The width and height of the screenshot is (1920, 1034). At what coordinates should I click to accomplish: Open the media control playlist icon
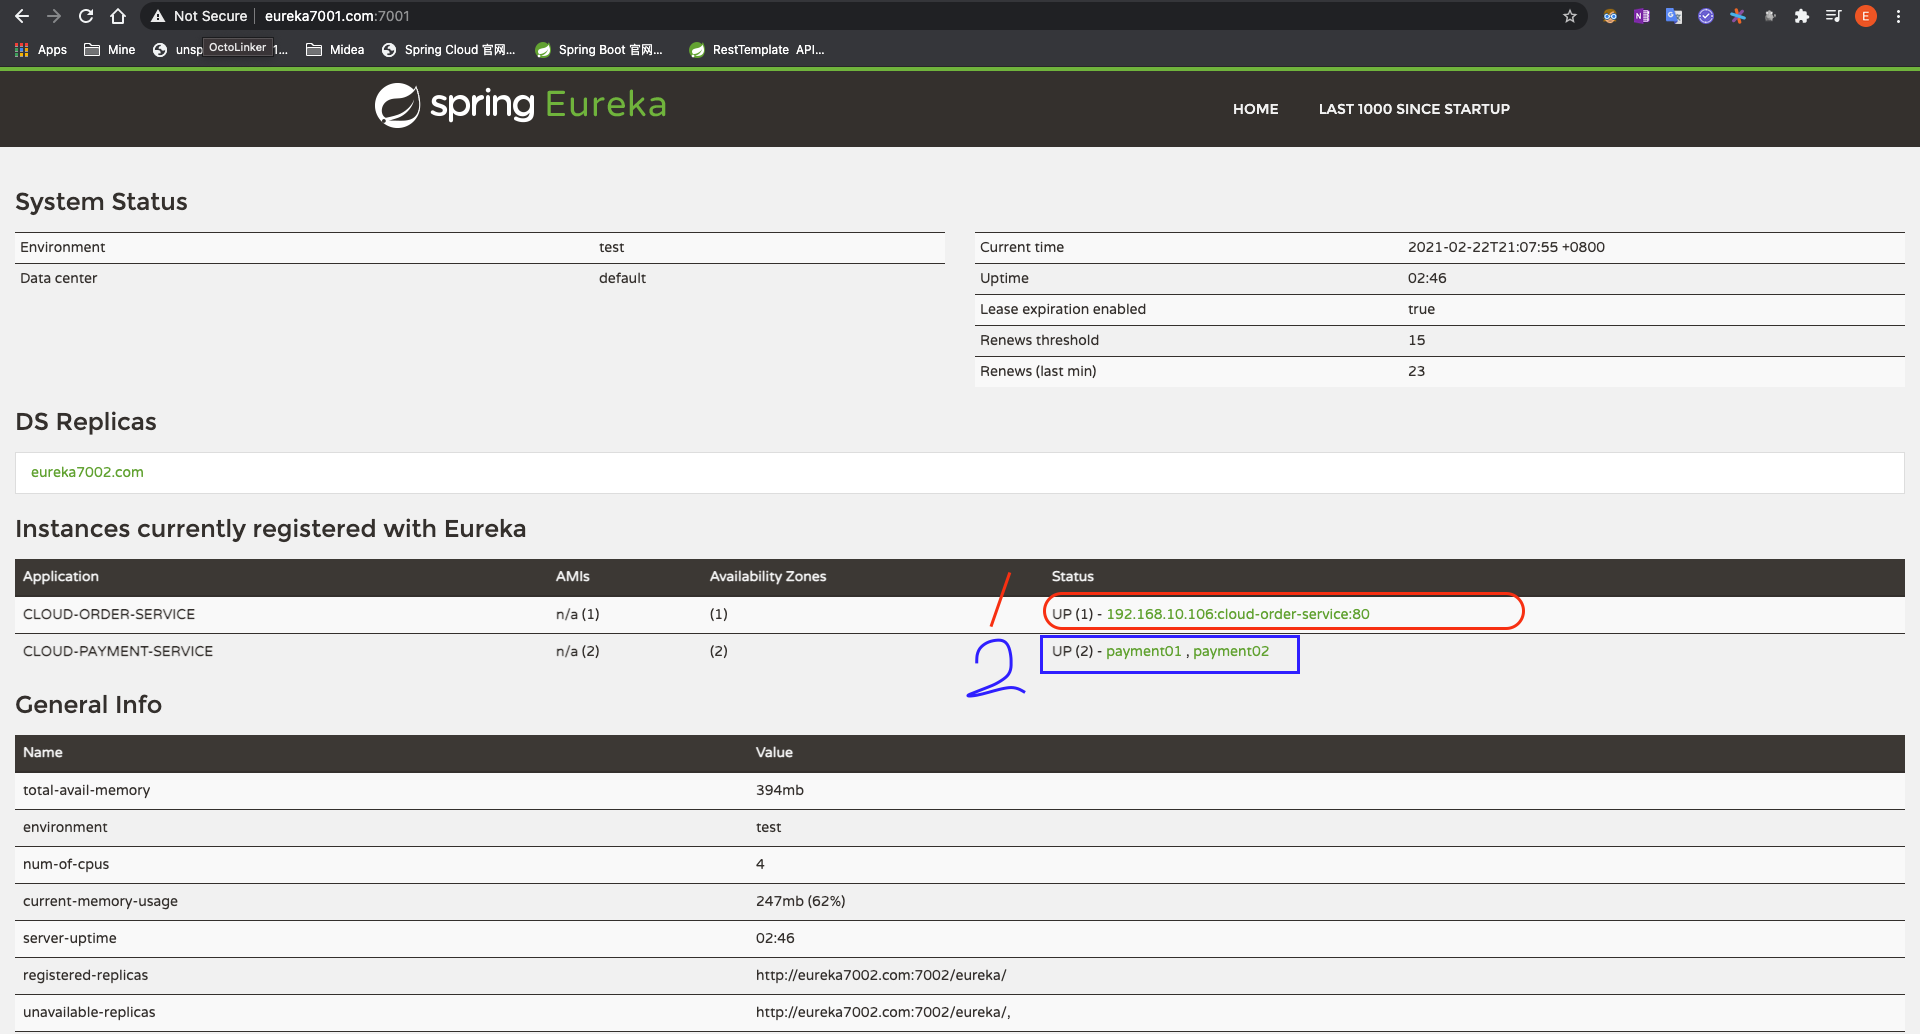1833,16
